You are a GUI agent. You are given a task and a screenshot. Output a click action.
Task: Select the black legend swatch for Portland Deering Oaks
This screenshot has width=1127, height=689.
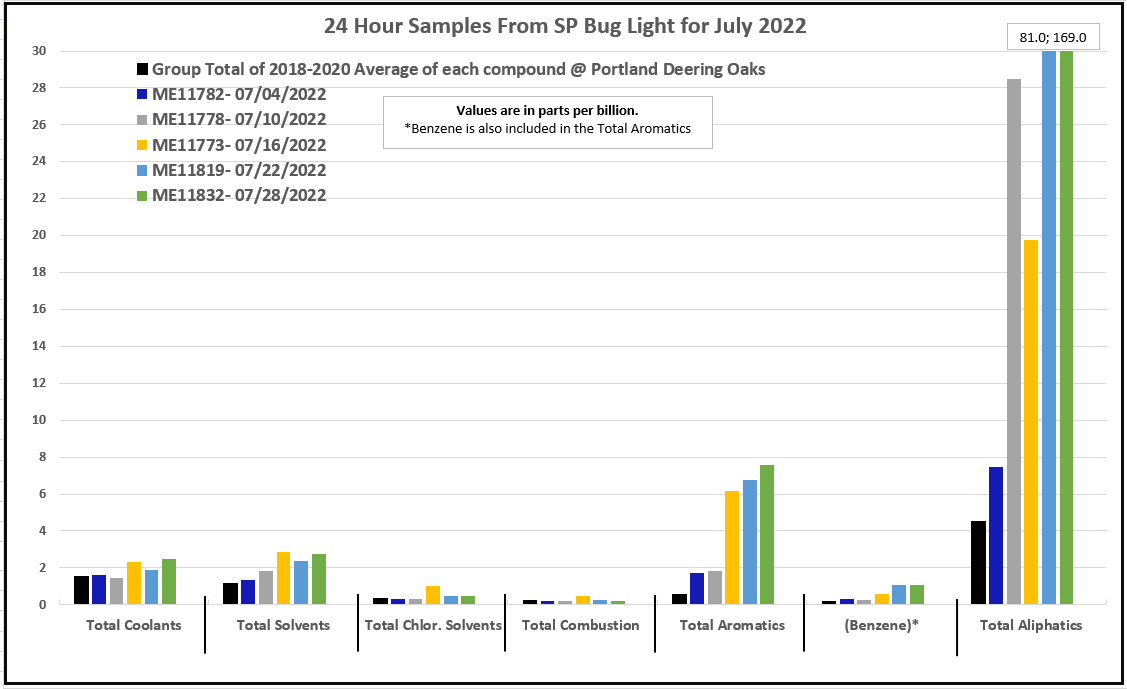(143, 70)
